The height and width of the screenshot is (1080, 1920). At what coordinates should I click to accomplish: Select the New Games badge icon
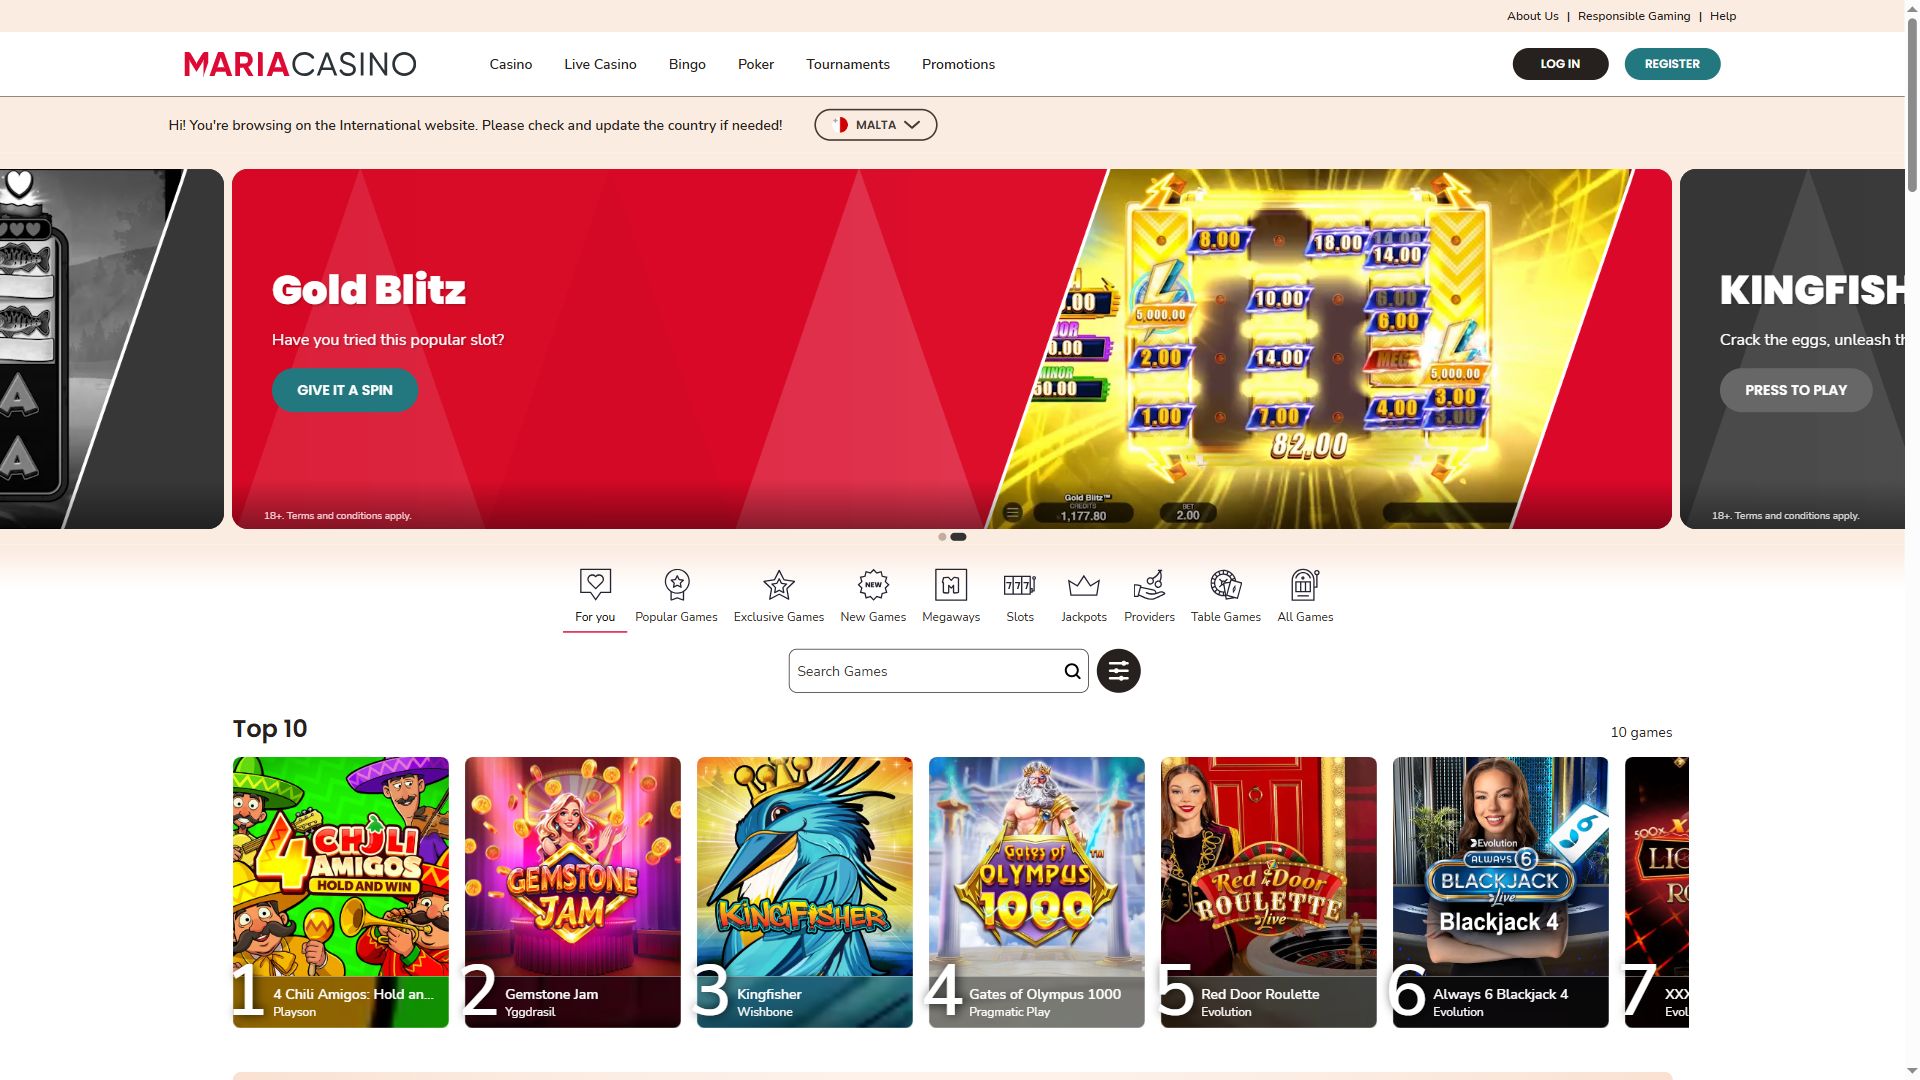[x=873, y=584]
